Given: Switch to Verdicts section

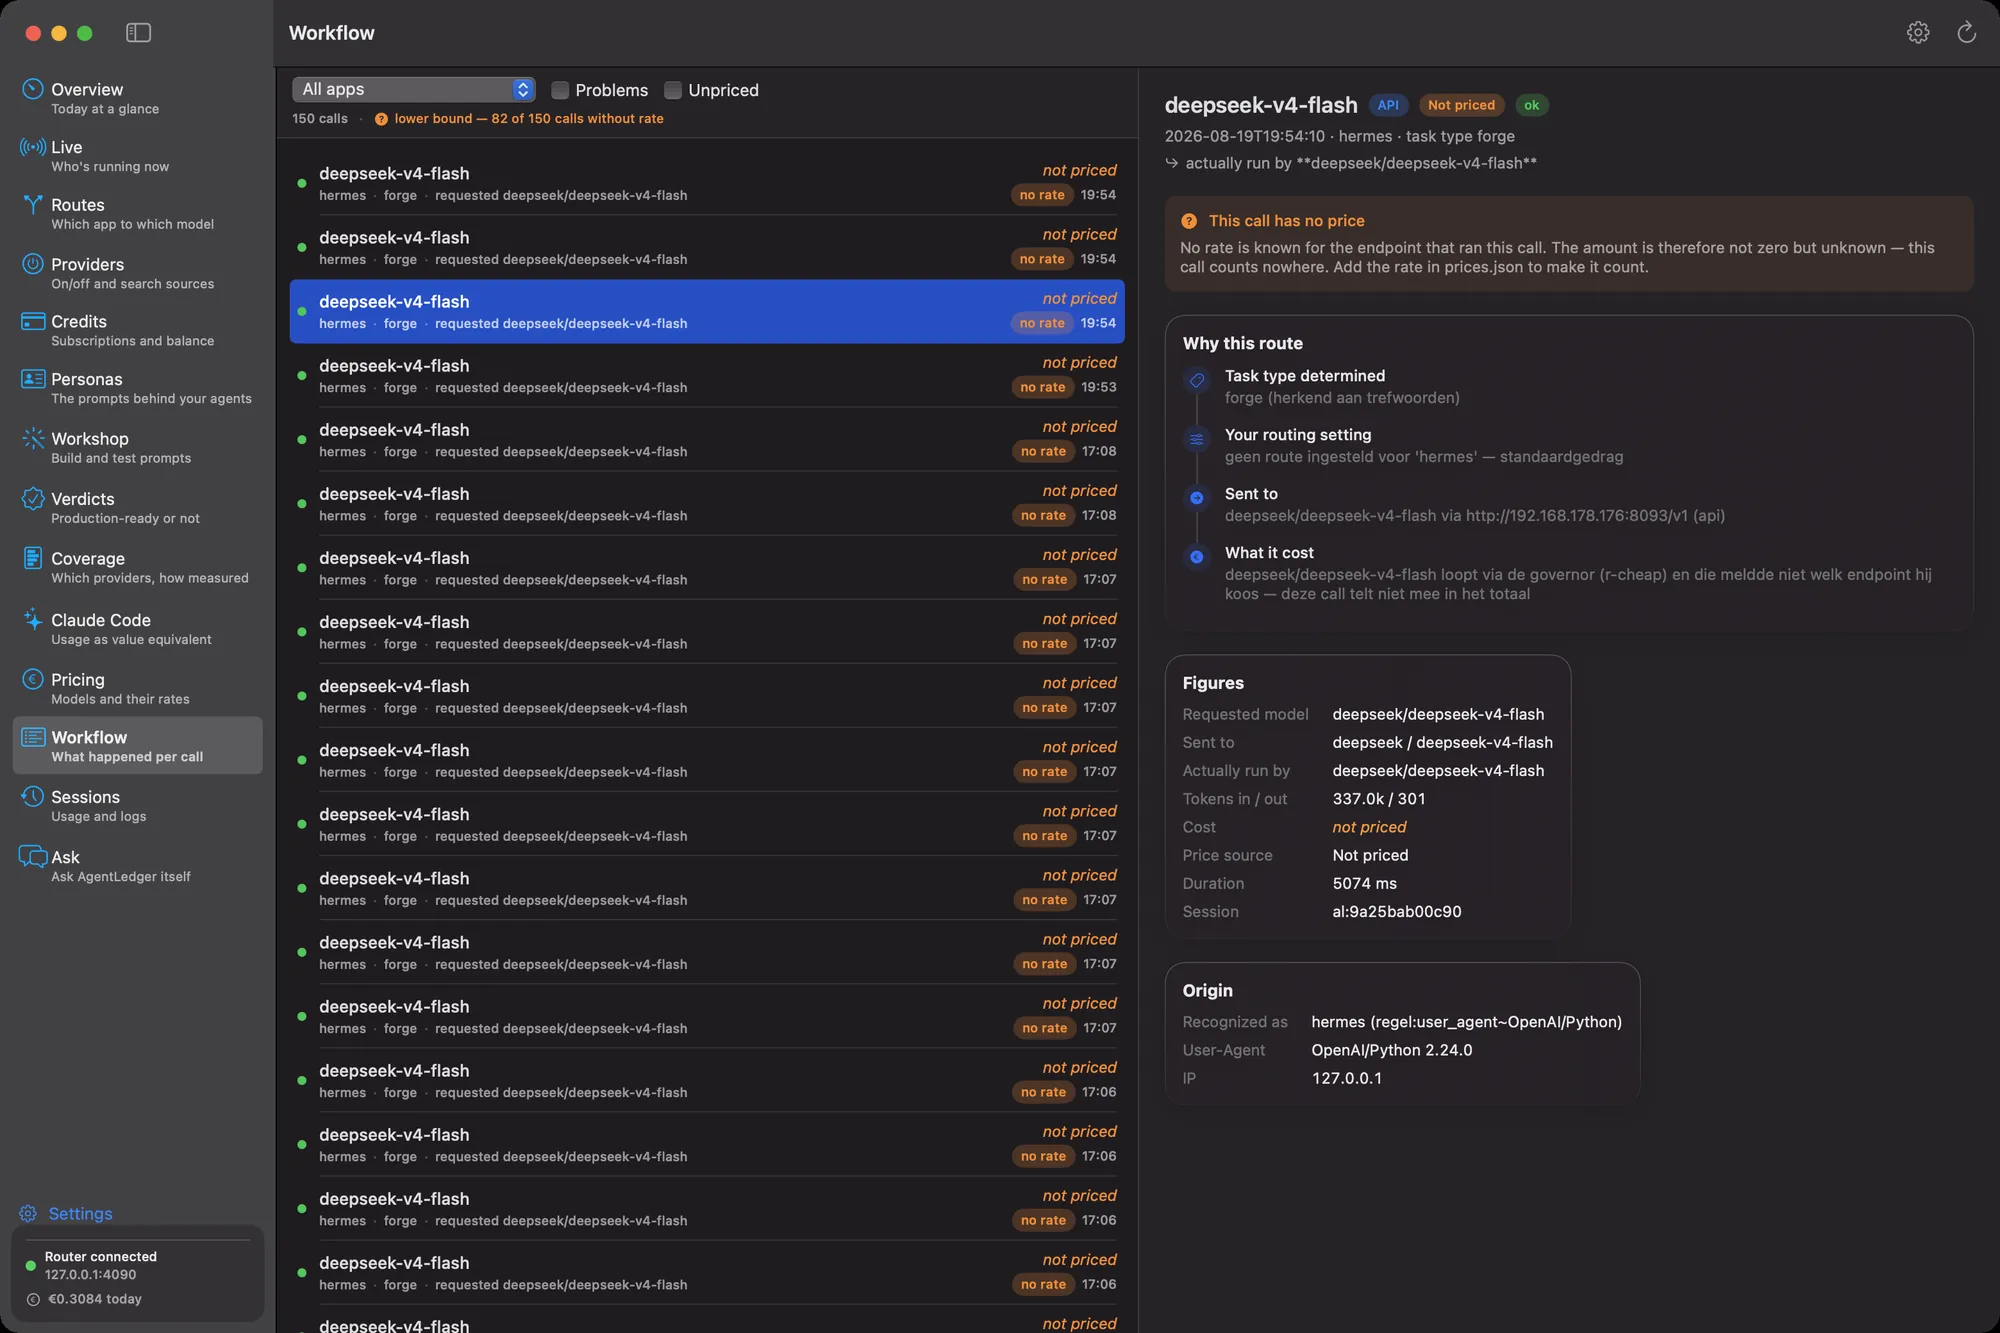Looking at the screenshot, I should (x=137, y=507).
